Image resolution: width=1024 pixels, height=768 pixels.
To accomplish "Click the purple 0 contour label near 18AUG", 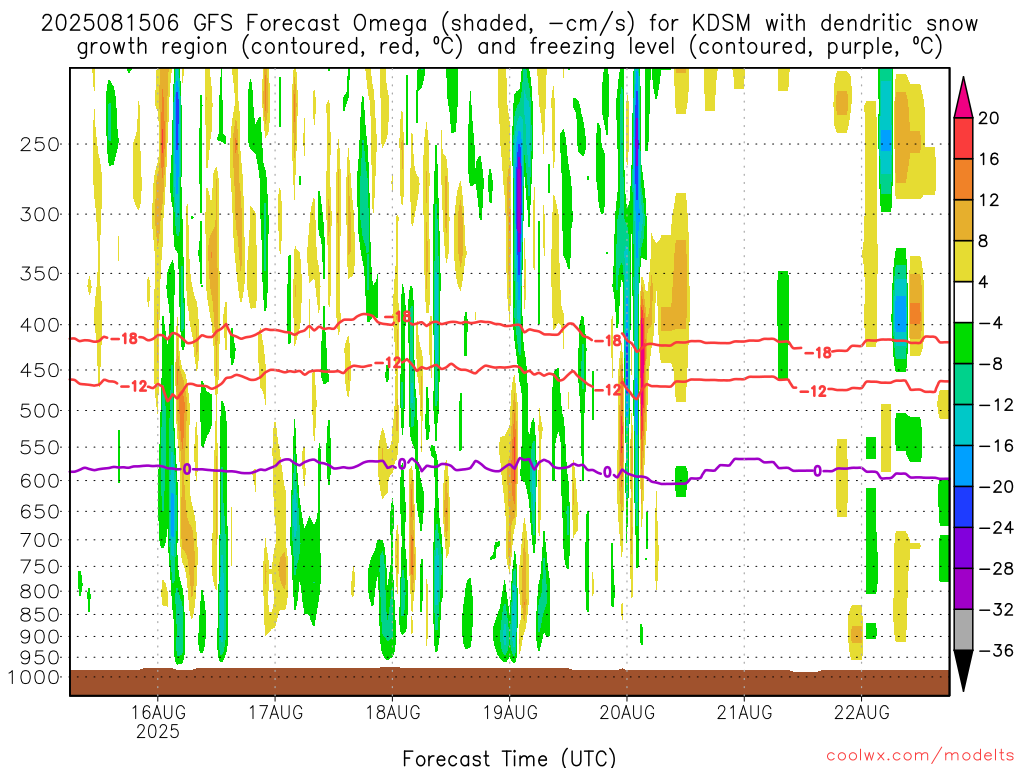I will coord(402,464).
